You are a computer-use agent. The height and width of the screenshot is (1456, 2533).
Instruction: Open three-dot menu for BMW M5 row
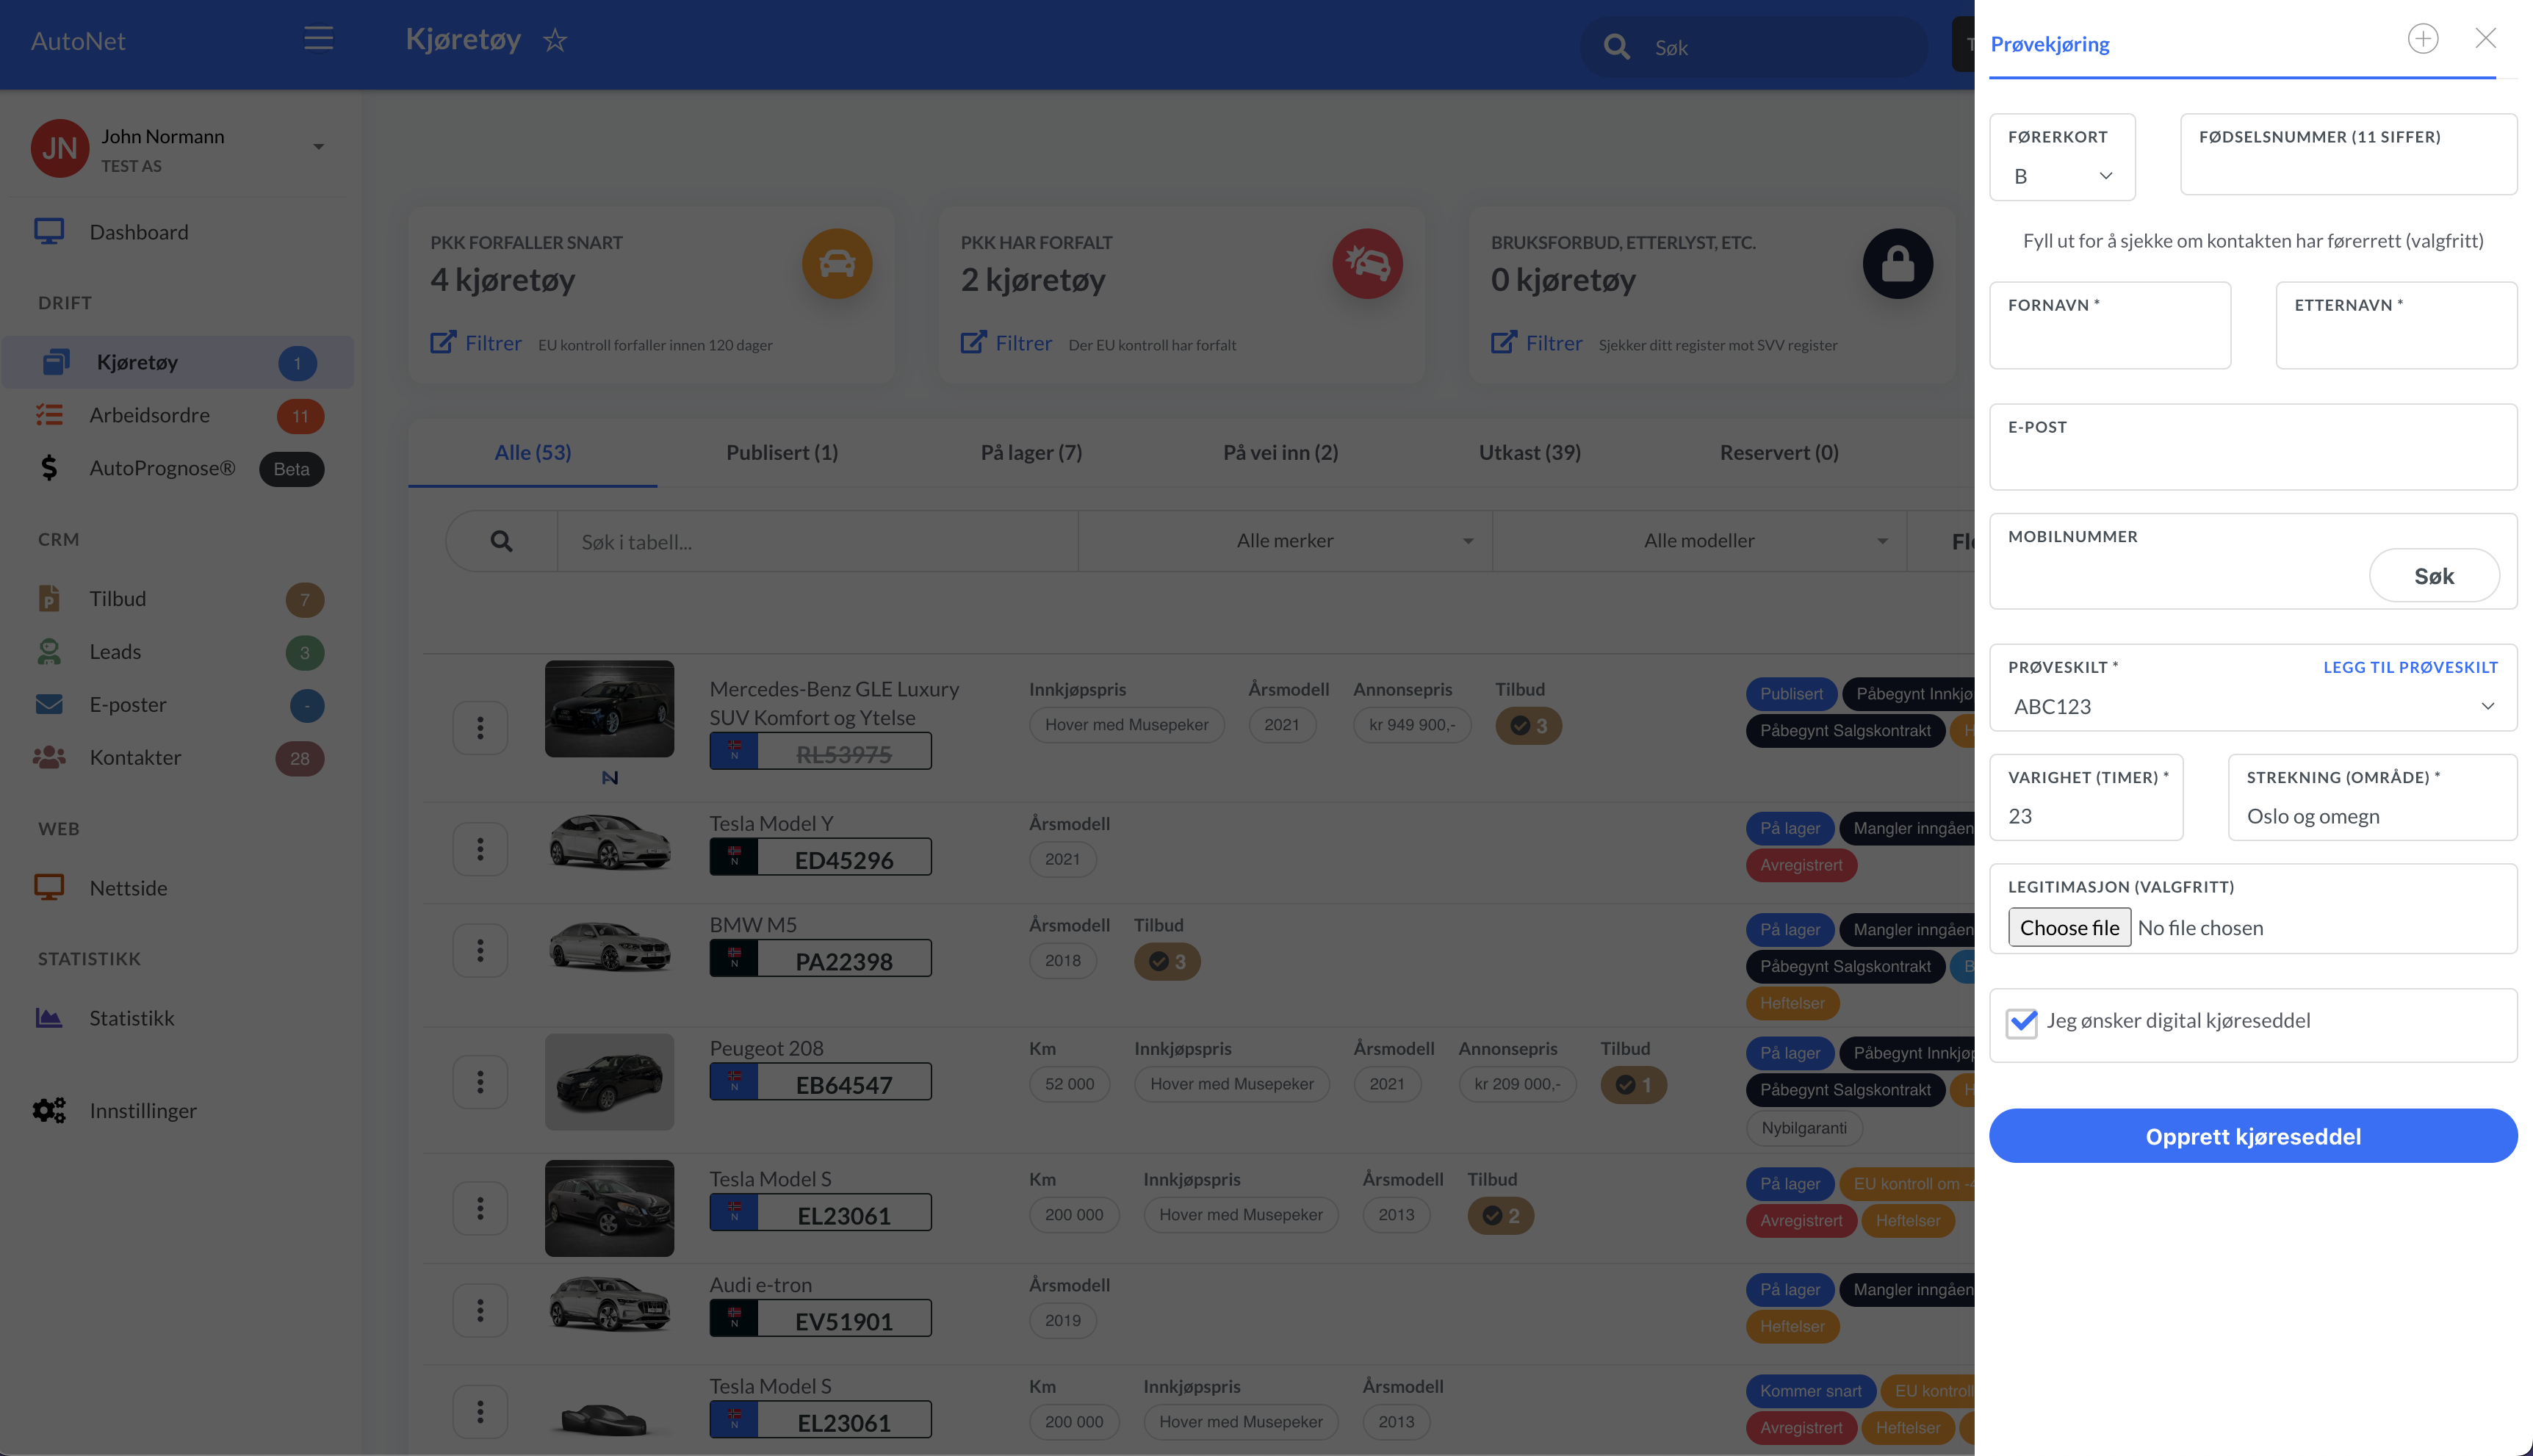click(480, 950)
